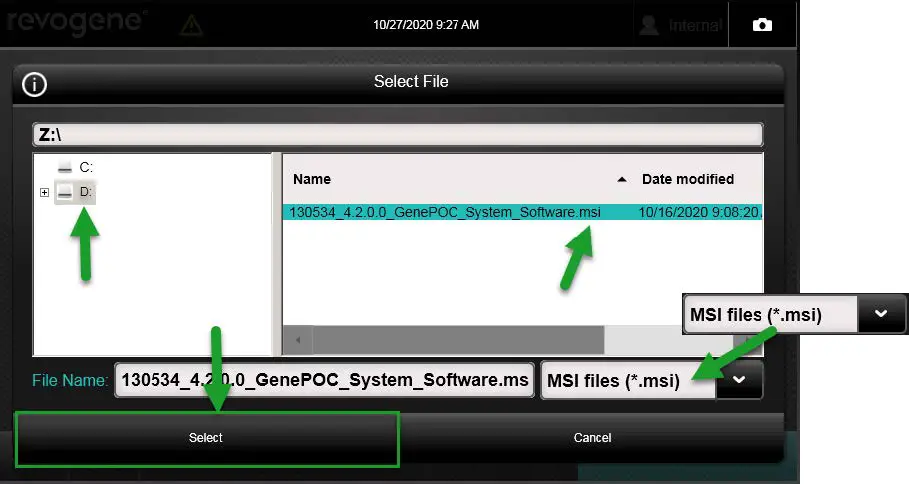Viewport: 909px width, 484px height.
Task: Click the camera screenshot icon
Action: [x=762, y=25]
